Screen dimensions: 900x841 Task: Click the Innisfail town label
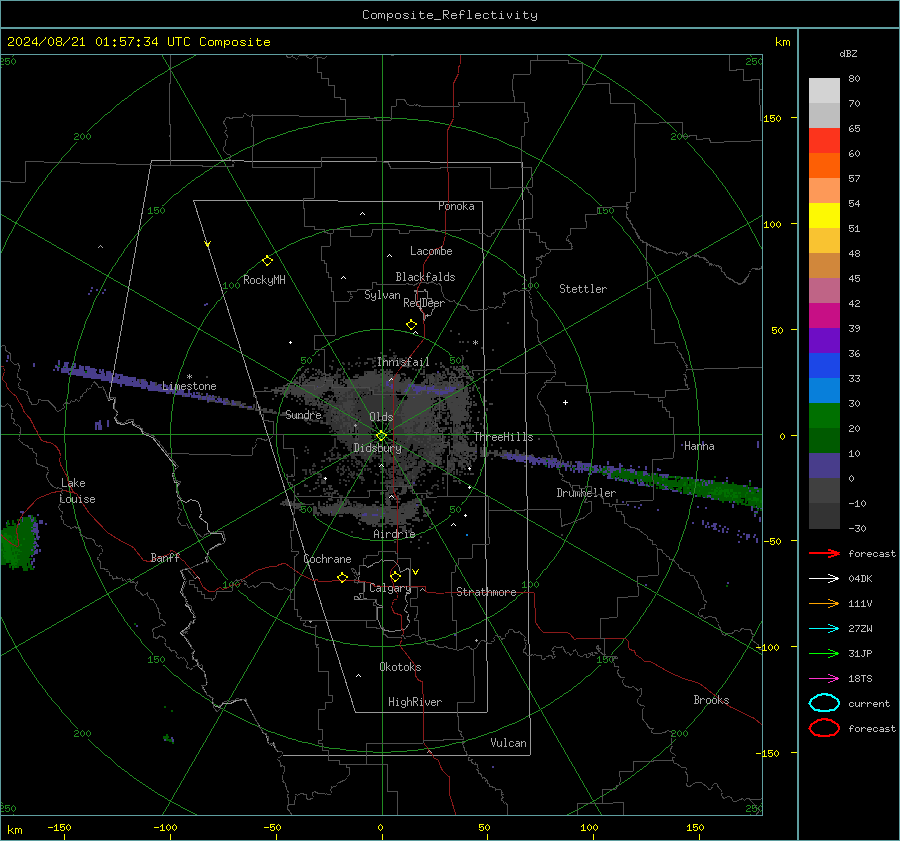click(x=403, y=362)
